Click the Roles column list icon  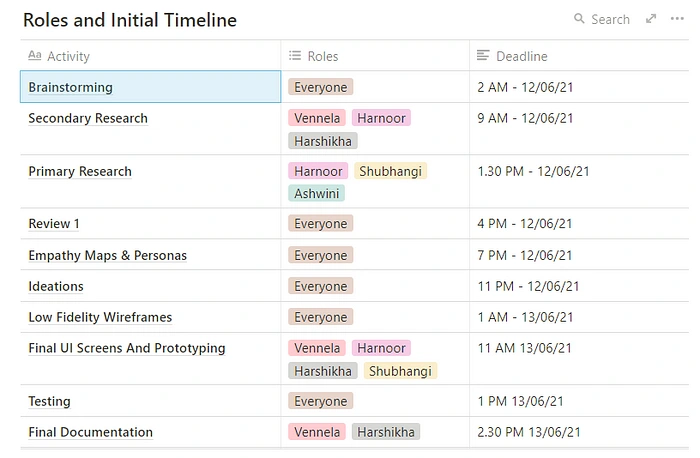click(x=295, y=56)
